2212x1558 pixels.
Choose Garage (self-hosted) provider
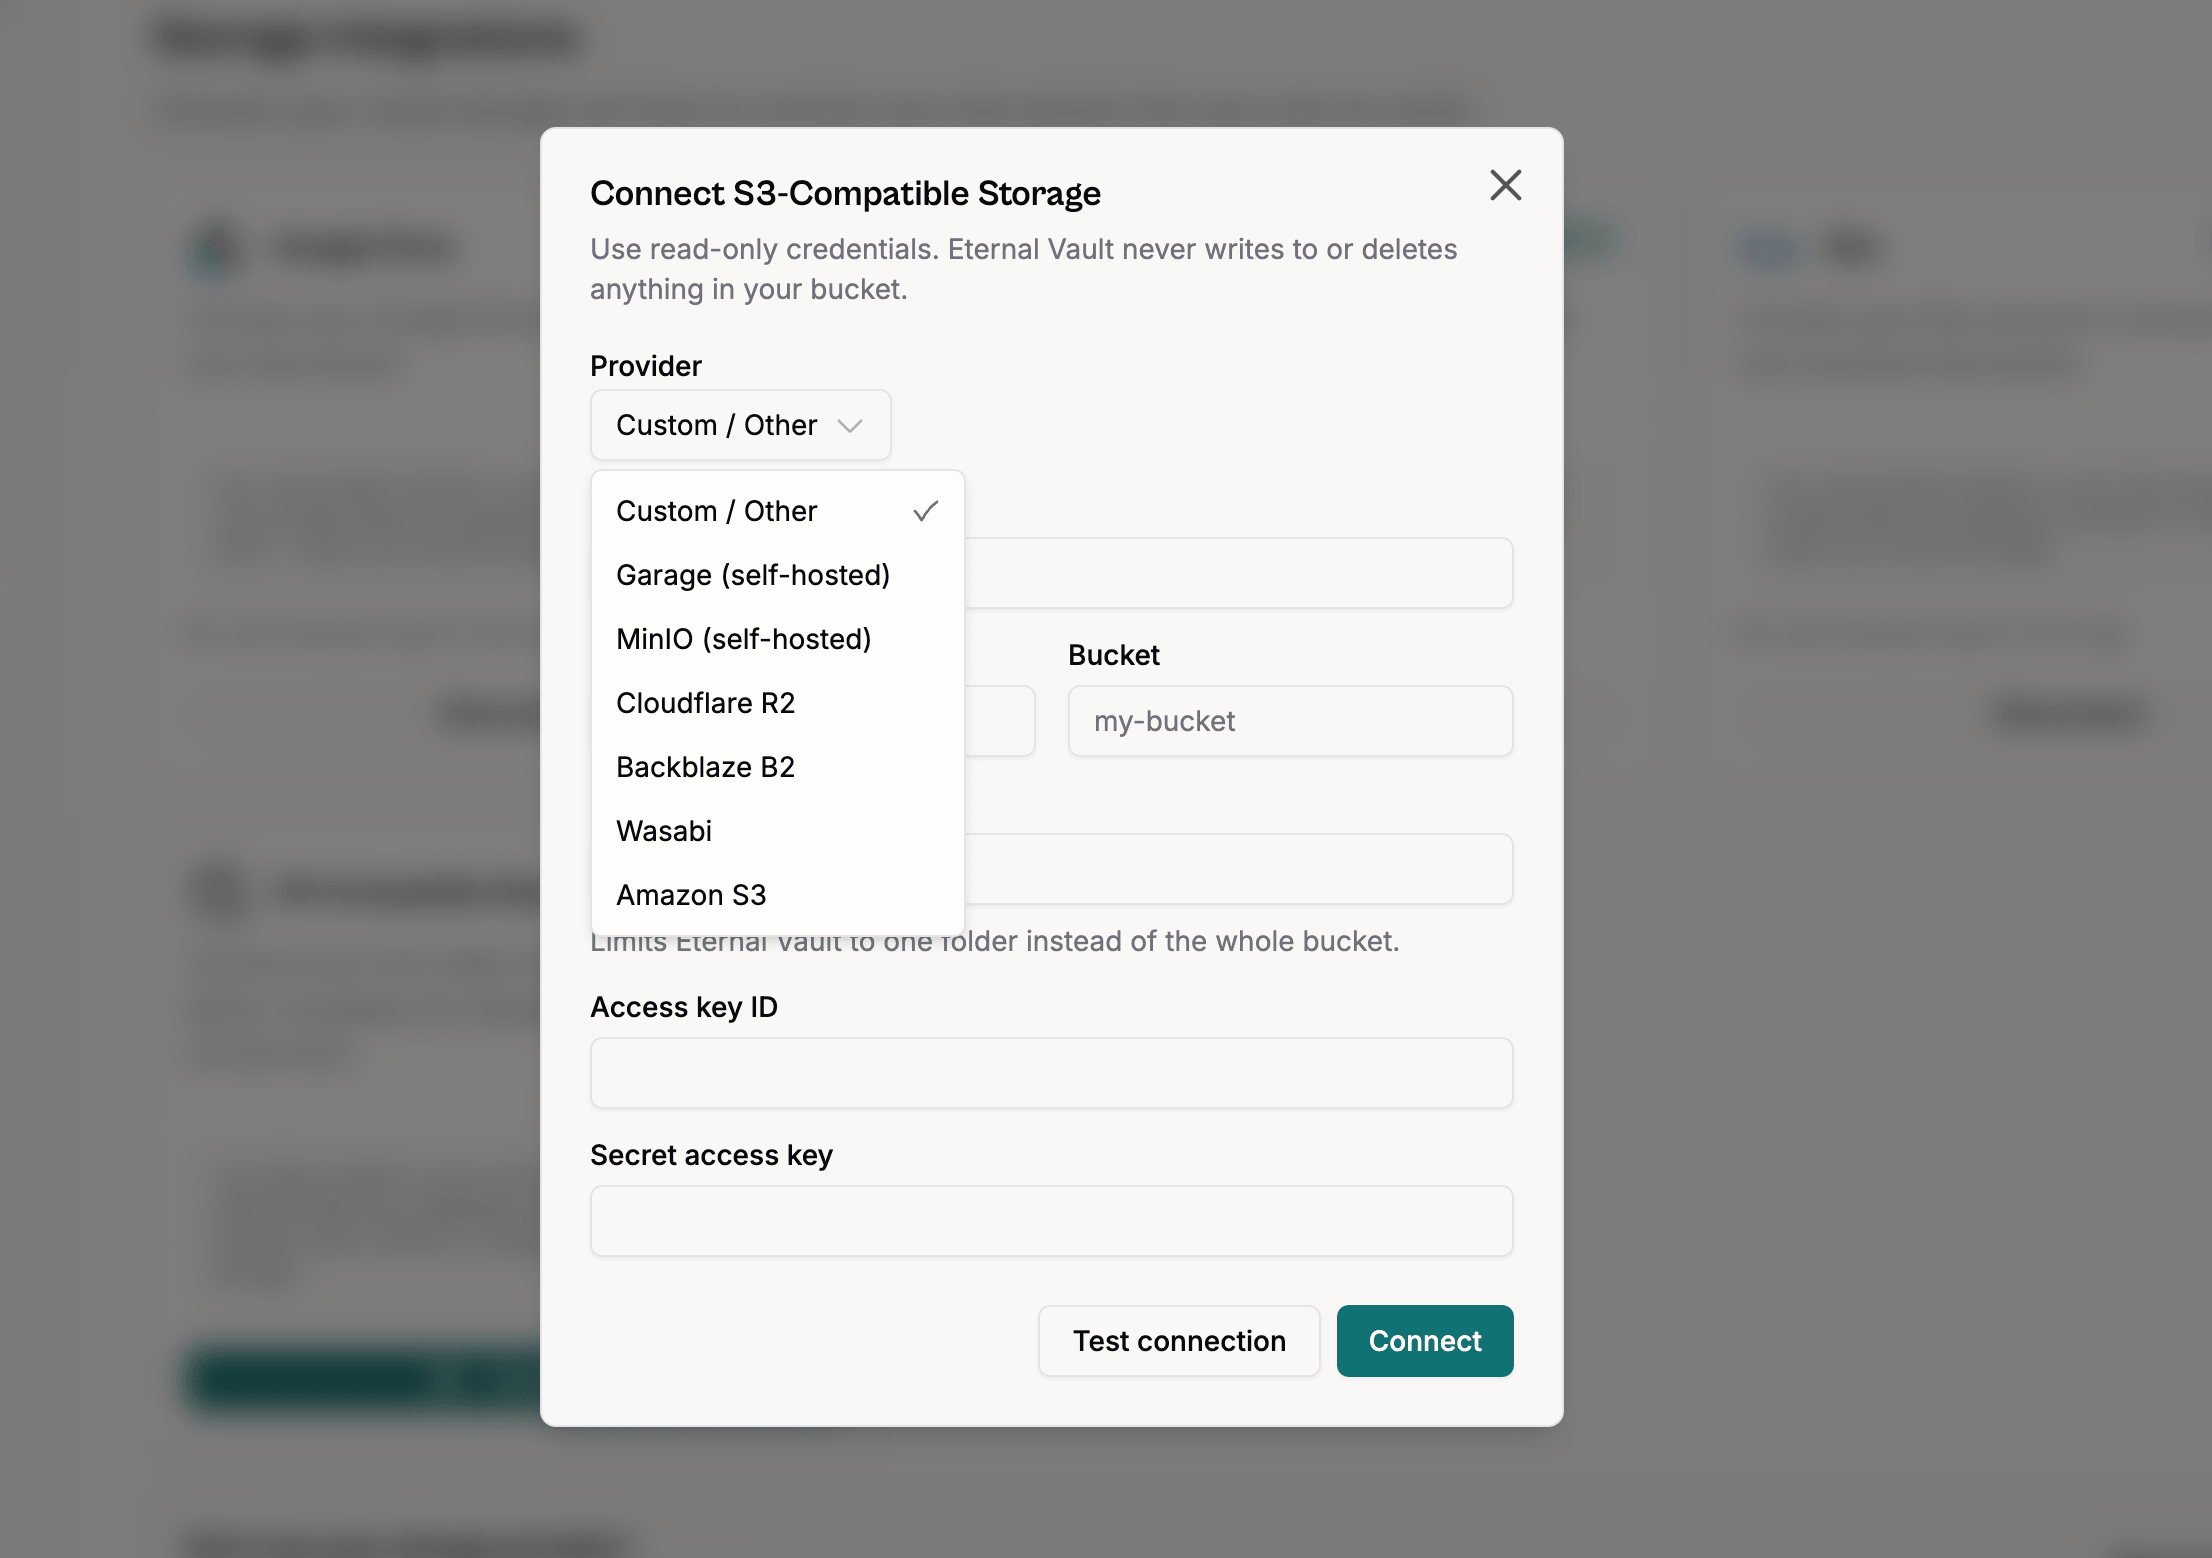[777, 575]
